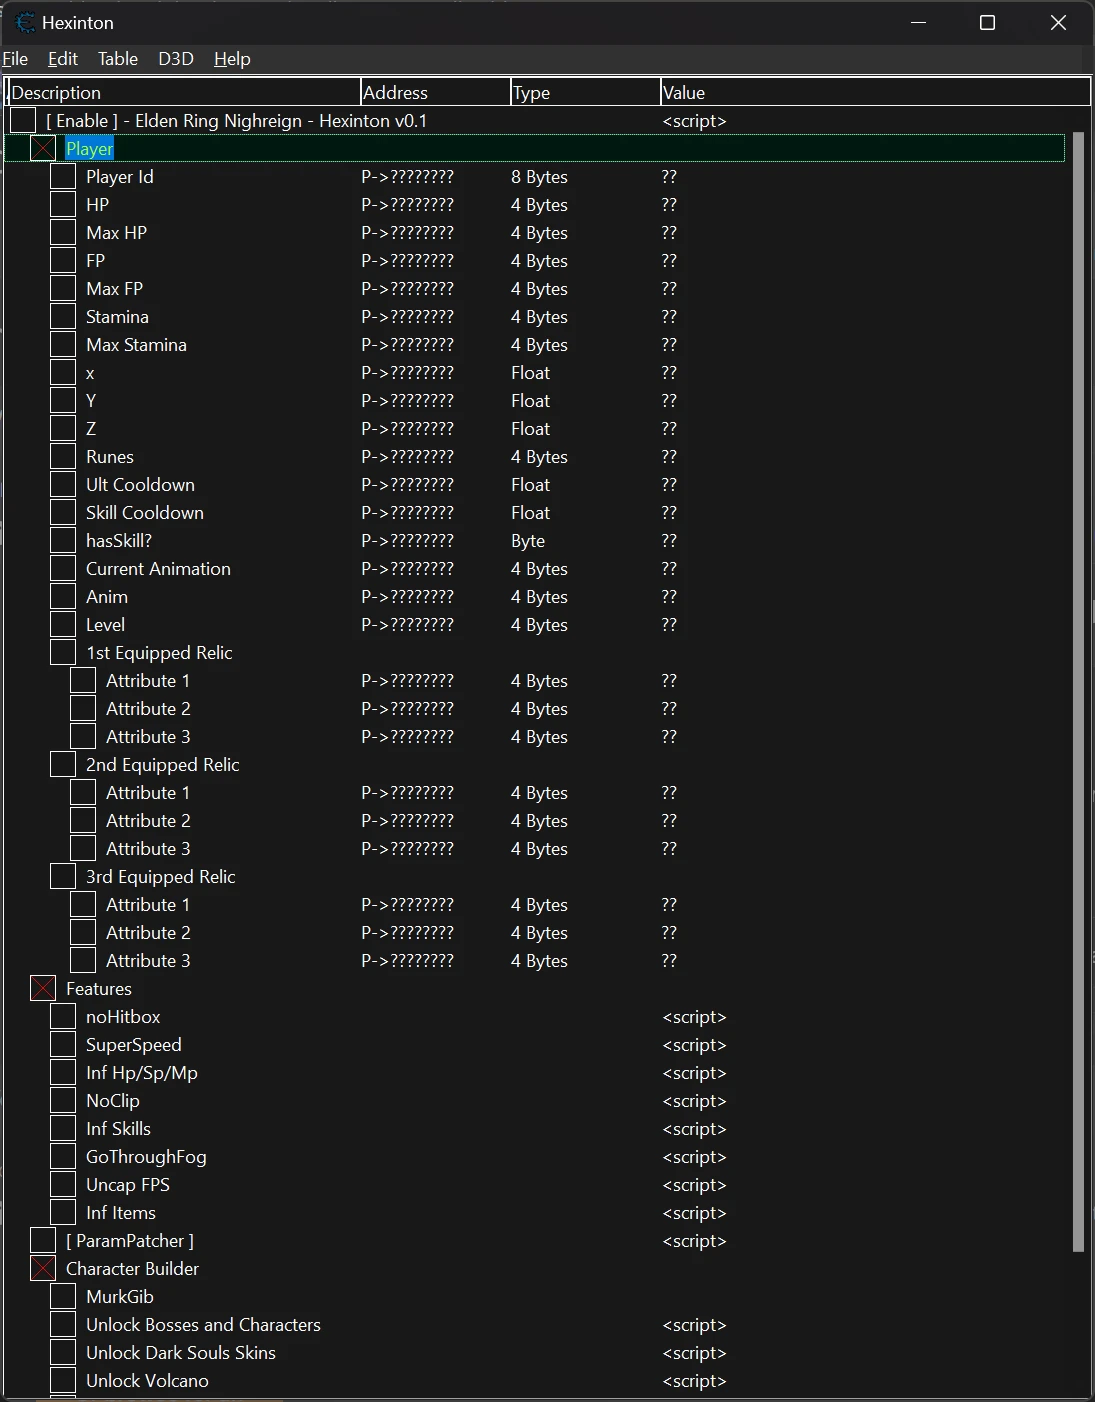
Task: Click the Hexinton application icon in the title bar
Action: pyautogui.click(x=25, y=22)
